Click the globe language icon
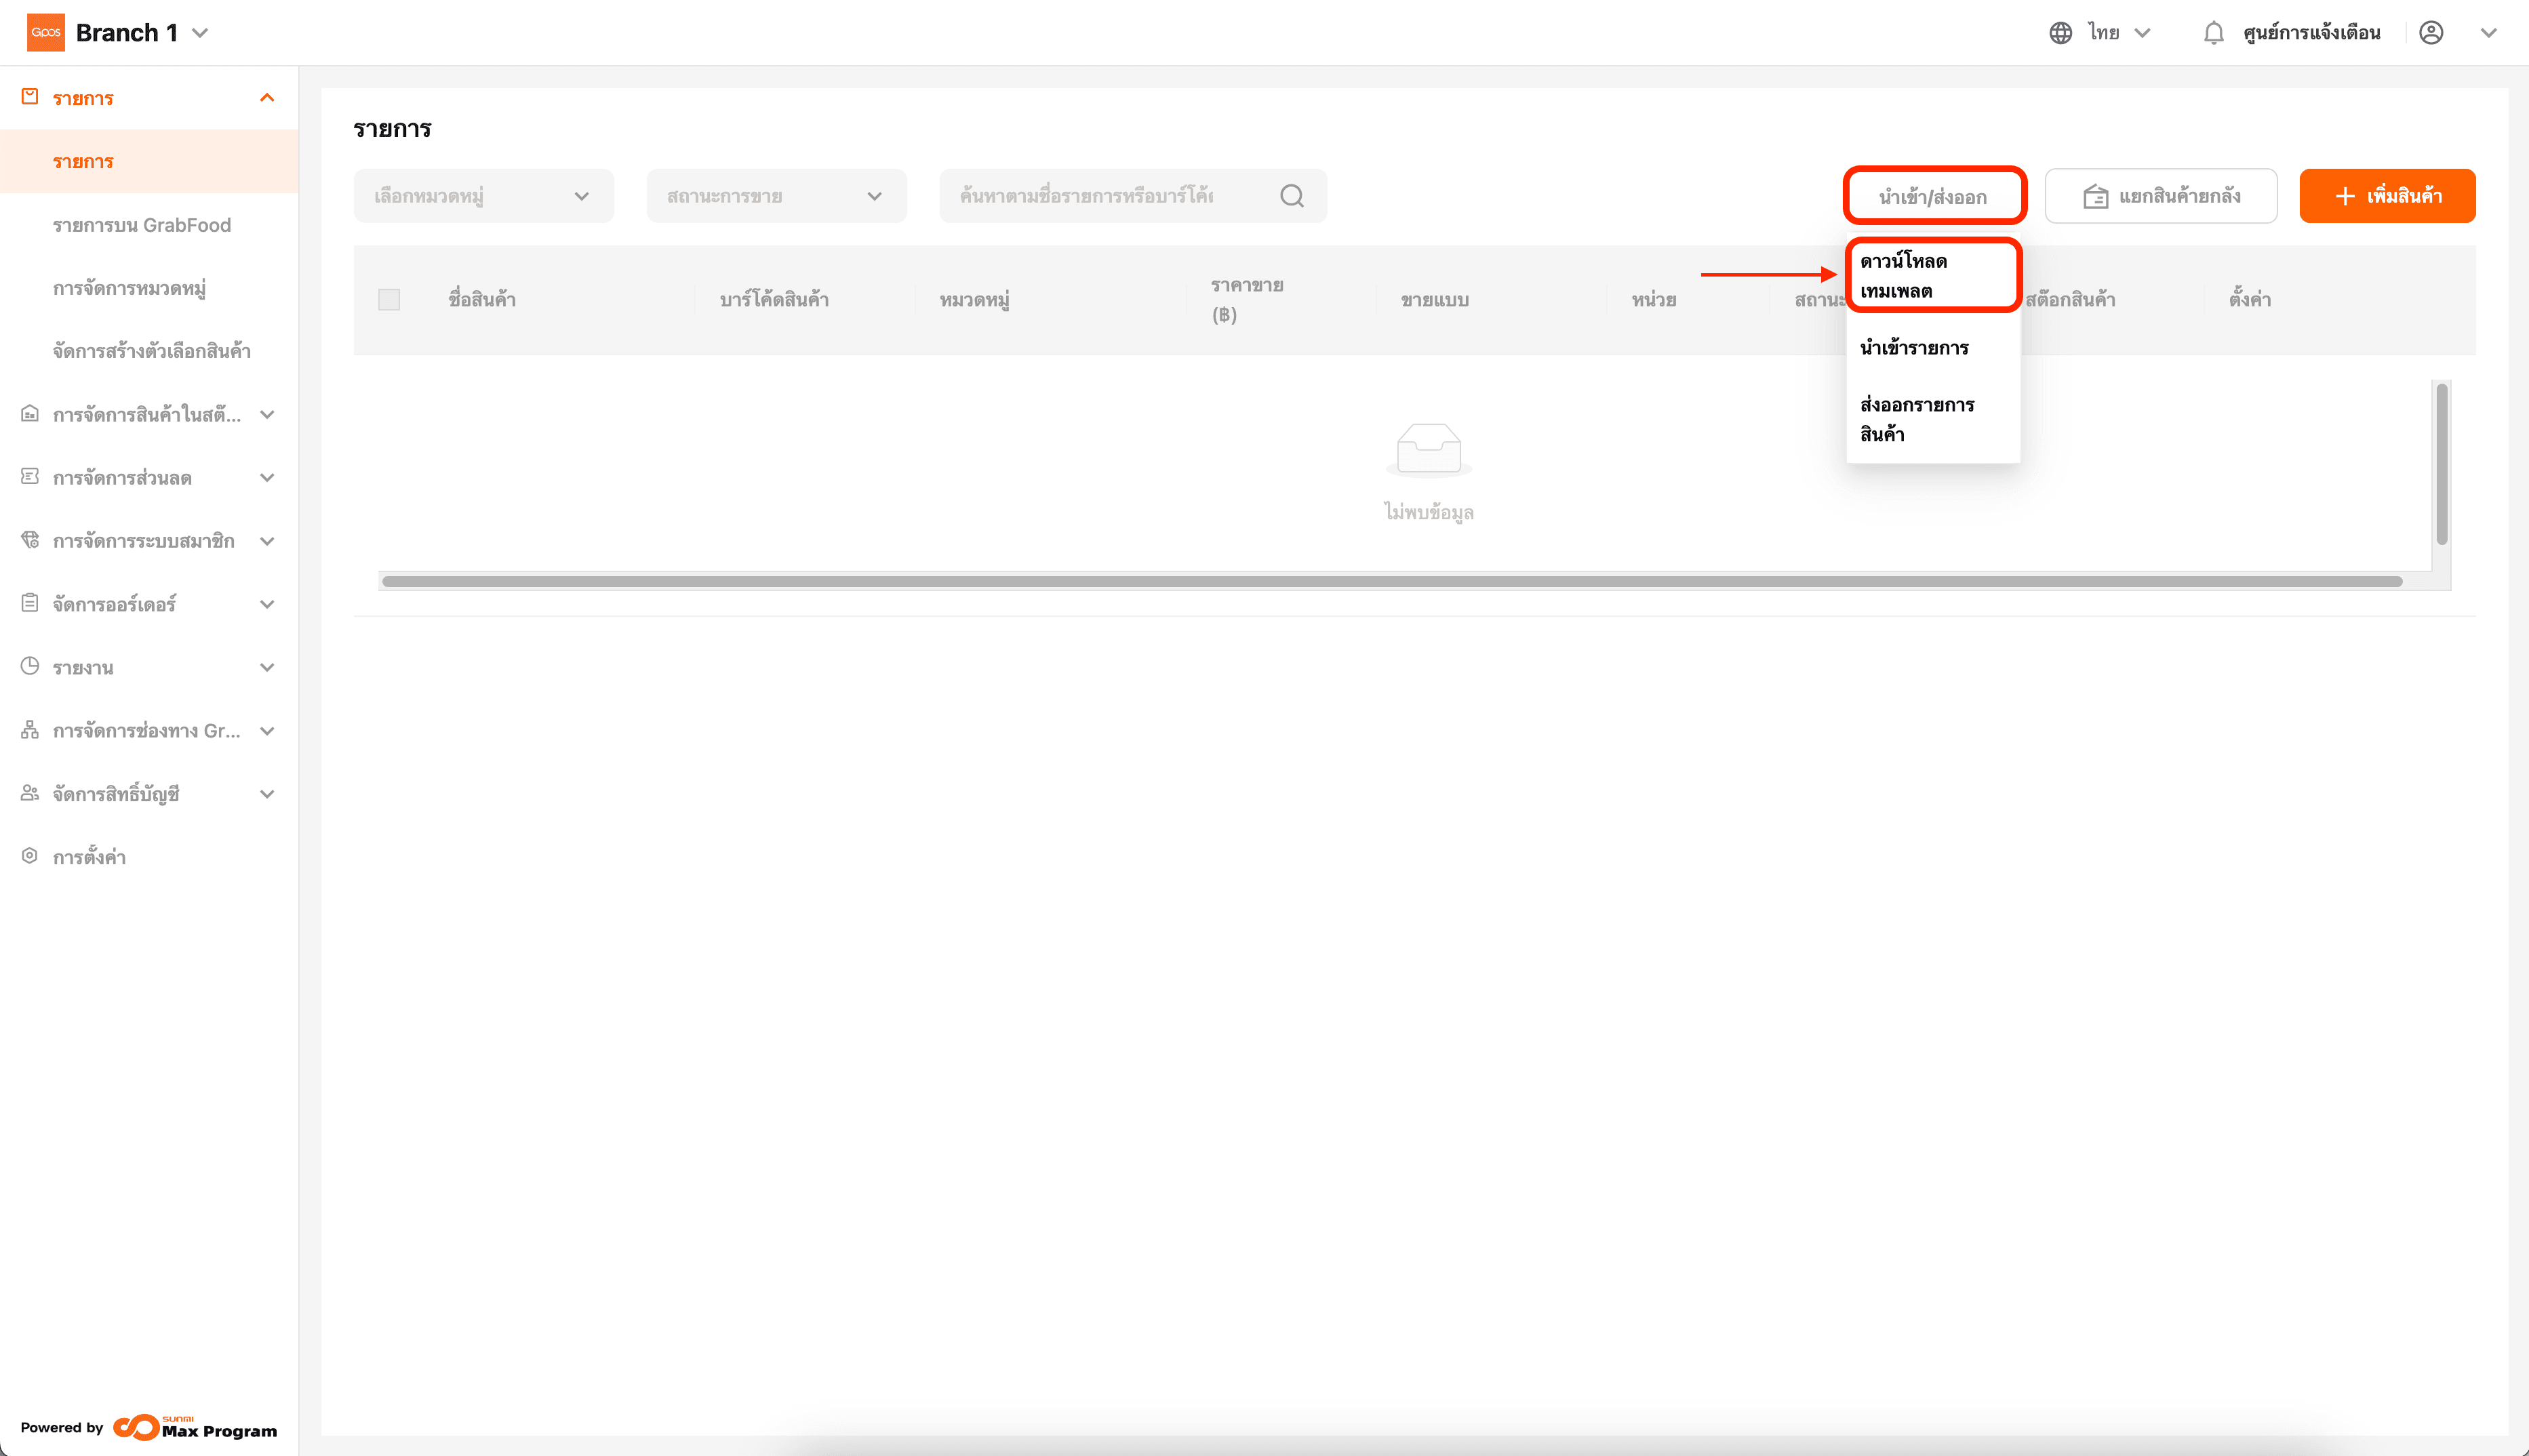Image resolution: width=2529 pixels, height=1456 pixels. pyautogui.click(x=2060, y=33)
